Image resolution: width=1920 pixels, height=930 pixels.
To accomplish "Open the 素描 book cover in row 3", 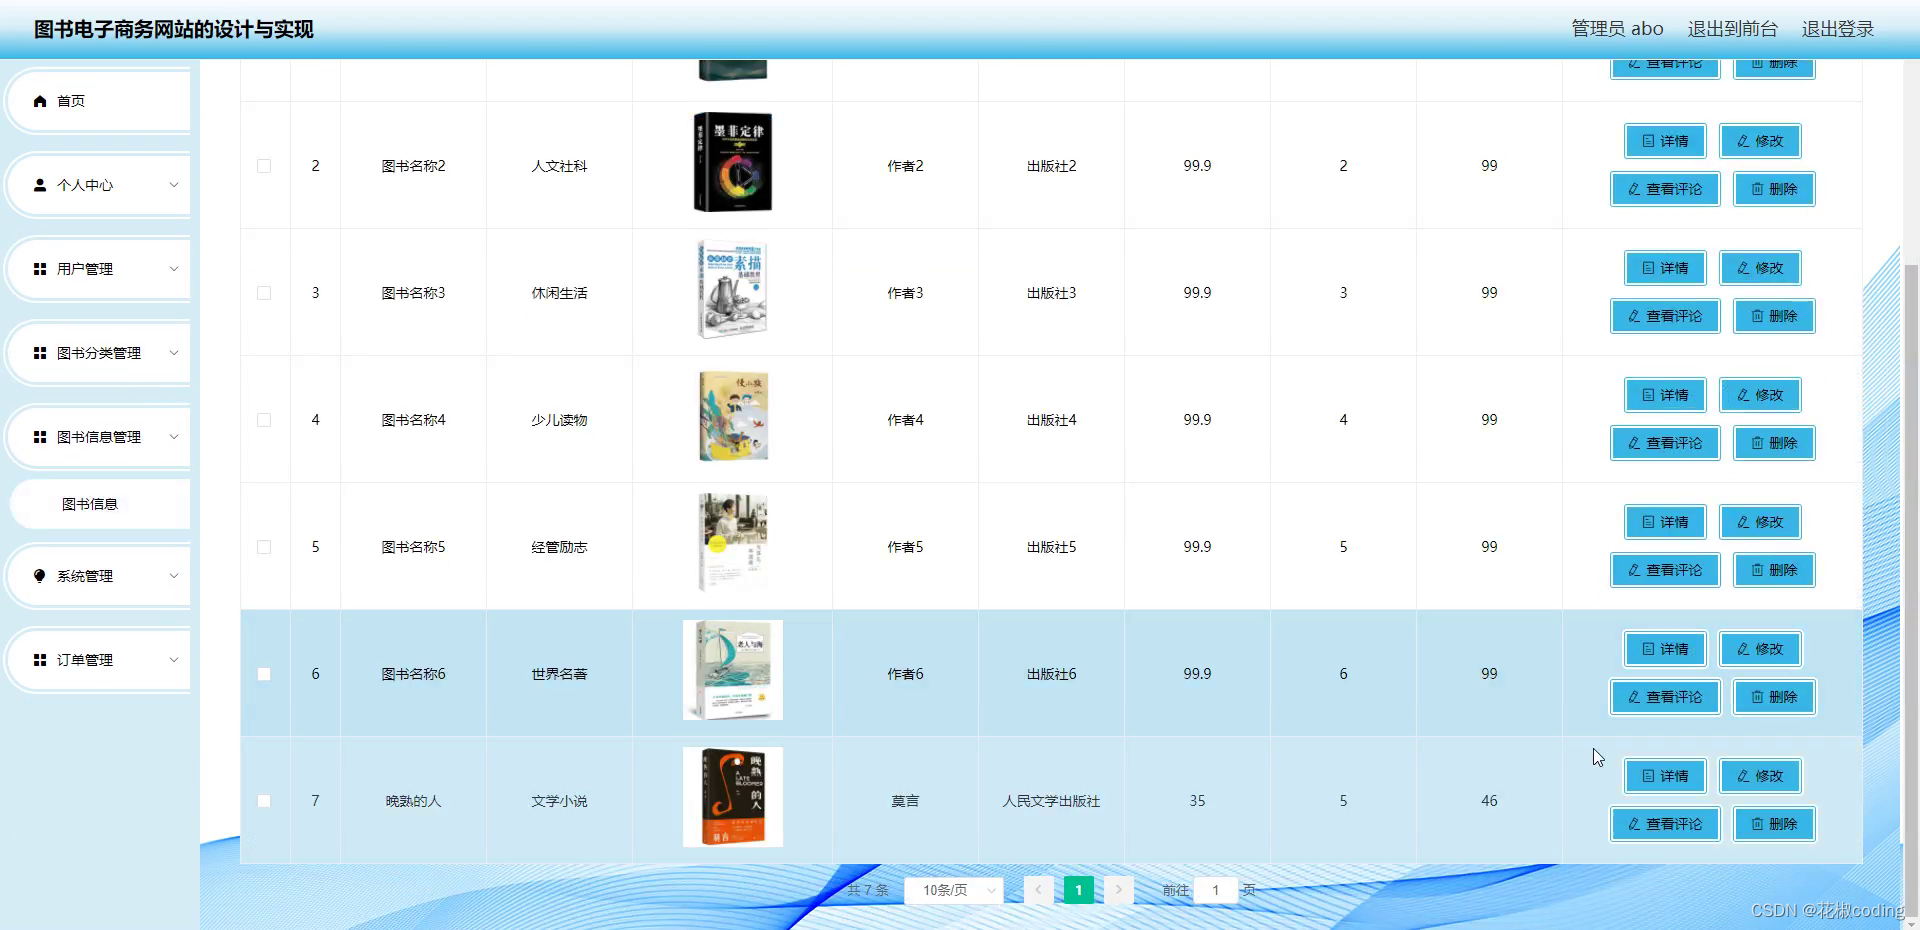I will (732, 289).
